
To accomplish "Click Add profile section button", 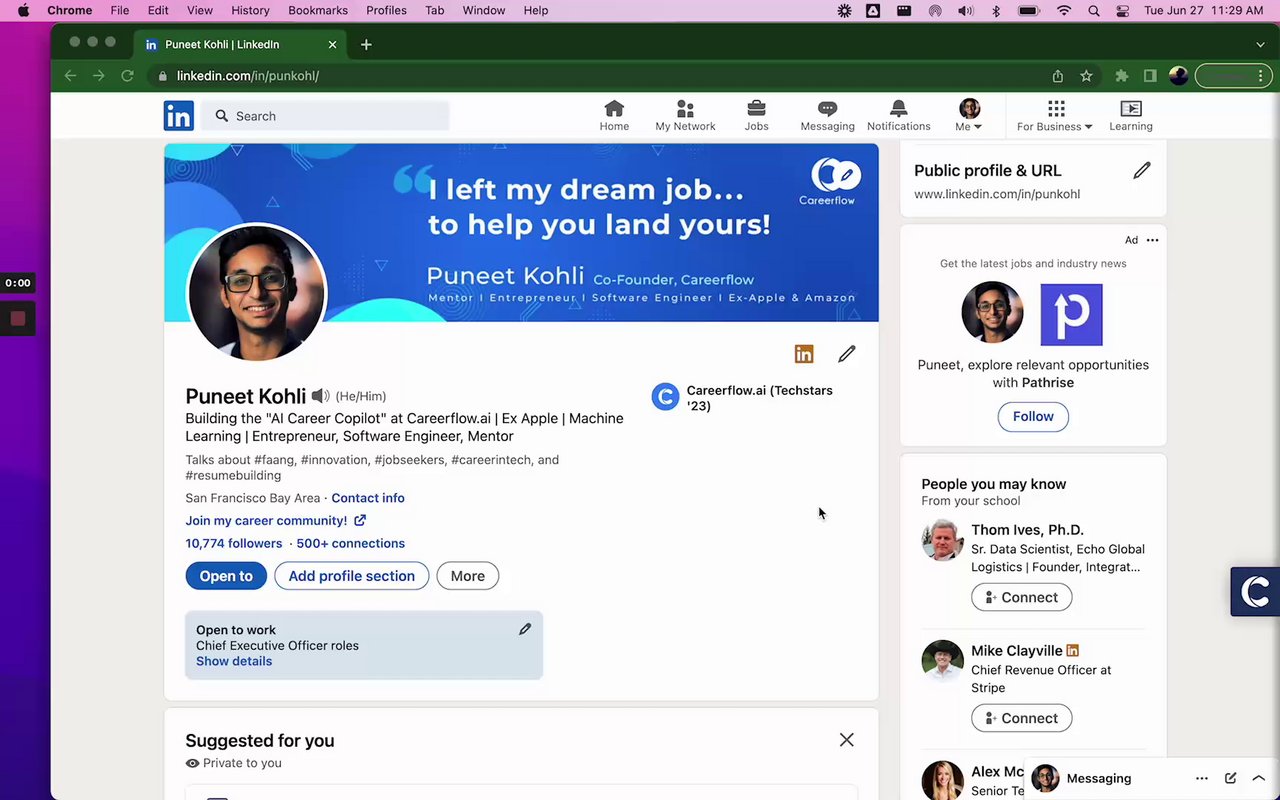I will [x=352, y=576].
